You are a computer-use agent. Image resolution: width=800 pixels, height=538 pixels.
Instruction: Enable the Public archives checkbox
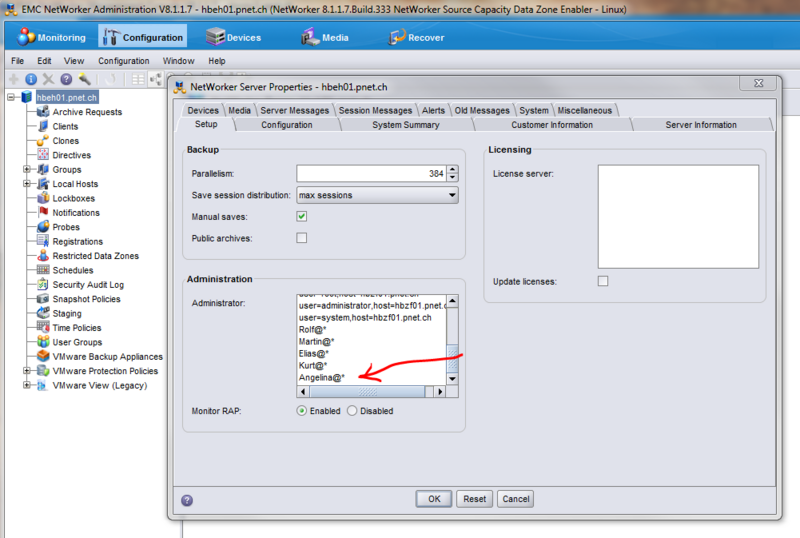click(301, 238)
